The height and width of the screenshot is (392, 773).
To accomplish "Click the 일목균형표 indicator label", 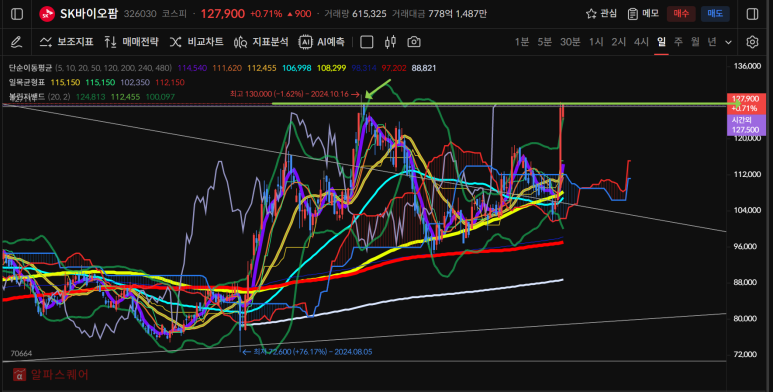I will pyautogui.click(x=27, y=82).
